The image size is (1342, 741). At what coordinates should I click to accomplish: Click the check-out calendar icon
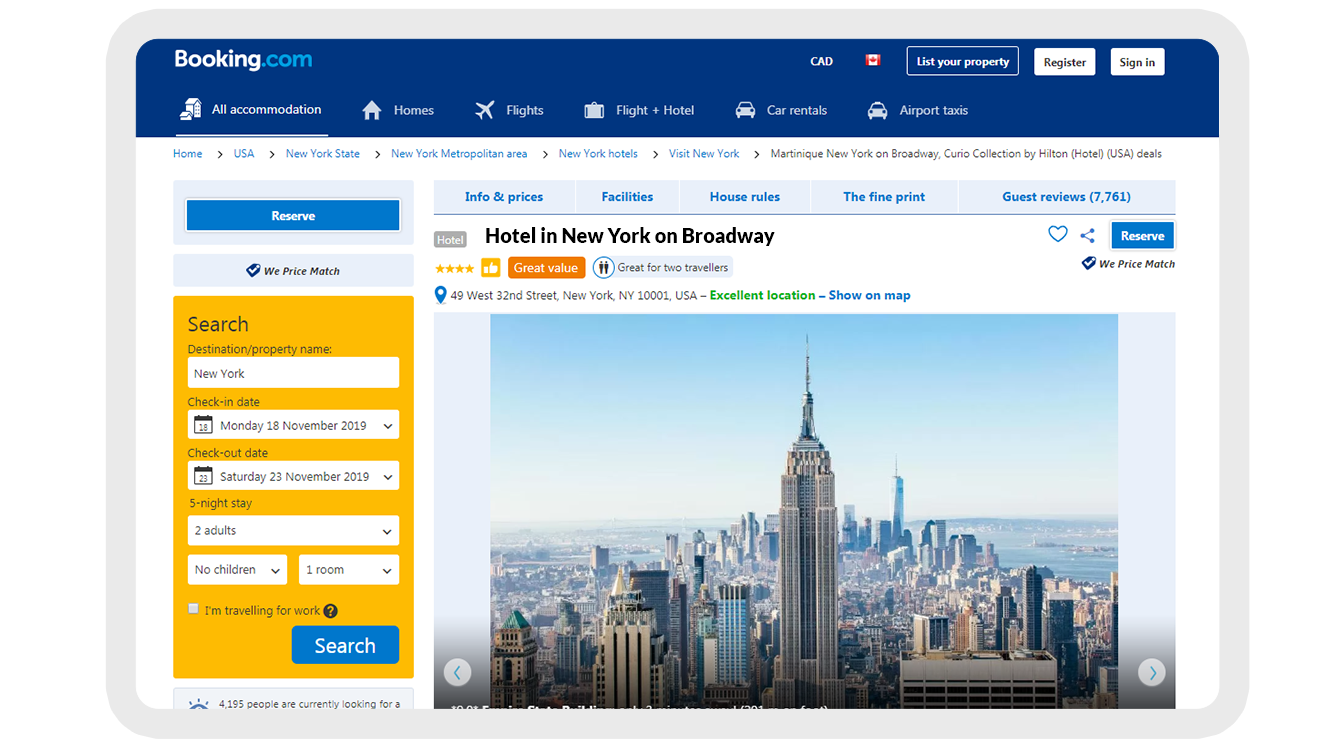(203, 476)
